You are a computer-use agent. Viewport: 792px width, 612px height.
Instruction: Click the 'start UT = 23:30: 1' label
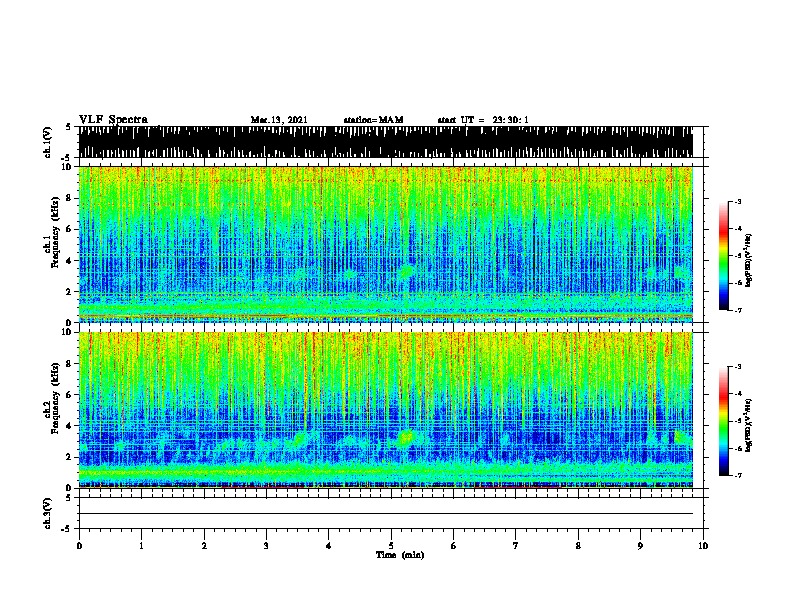tap(483, 120)
